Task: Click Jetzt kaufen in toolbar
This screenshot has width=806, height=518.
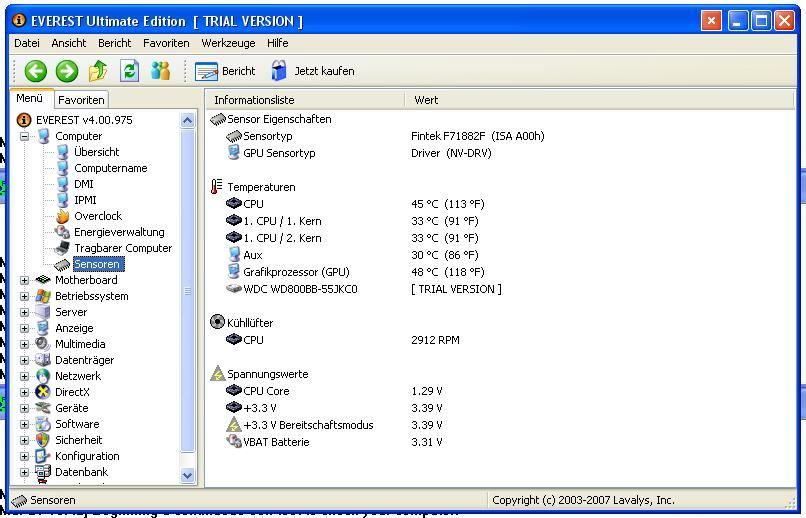Action: click(313, 71)
